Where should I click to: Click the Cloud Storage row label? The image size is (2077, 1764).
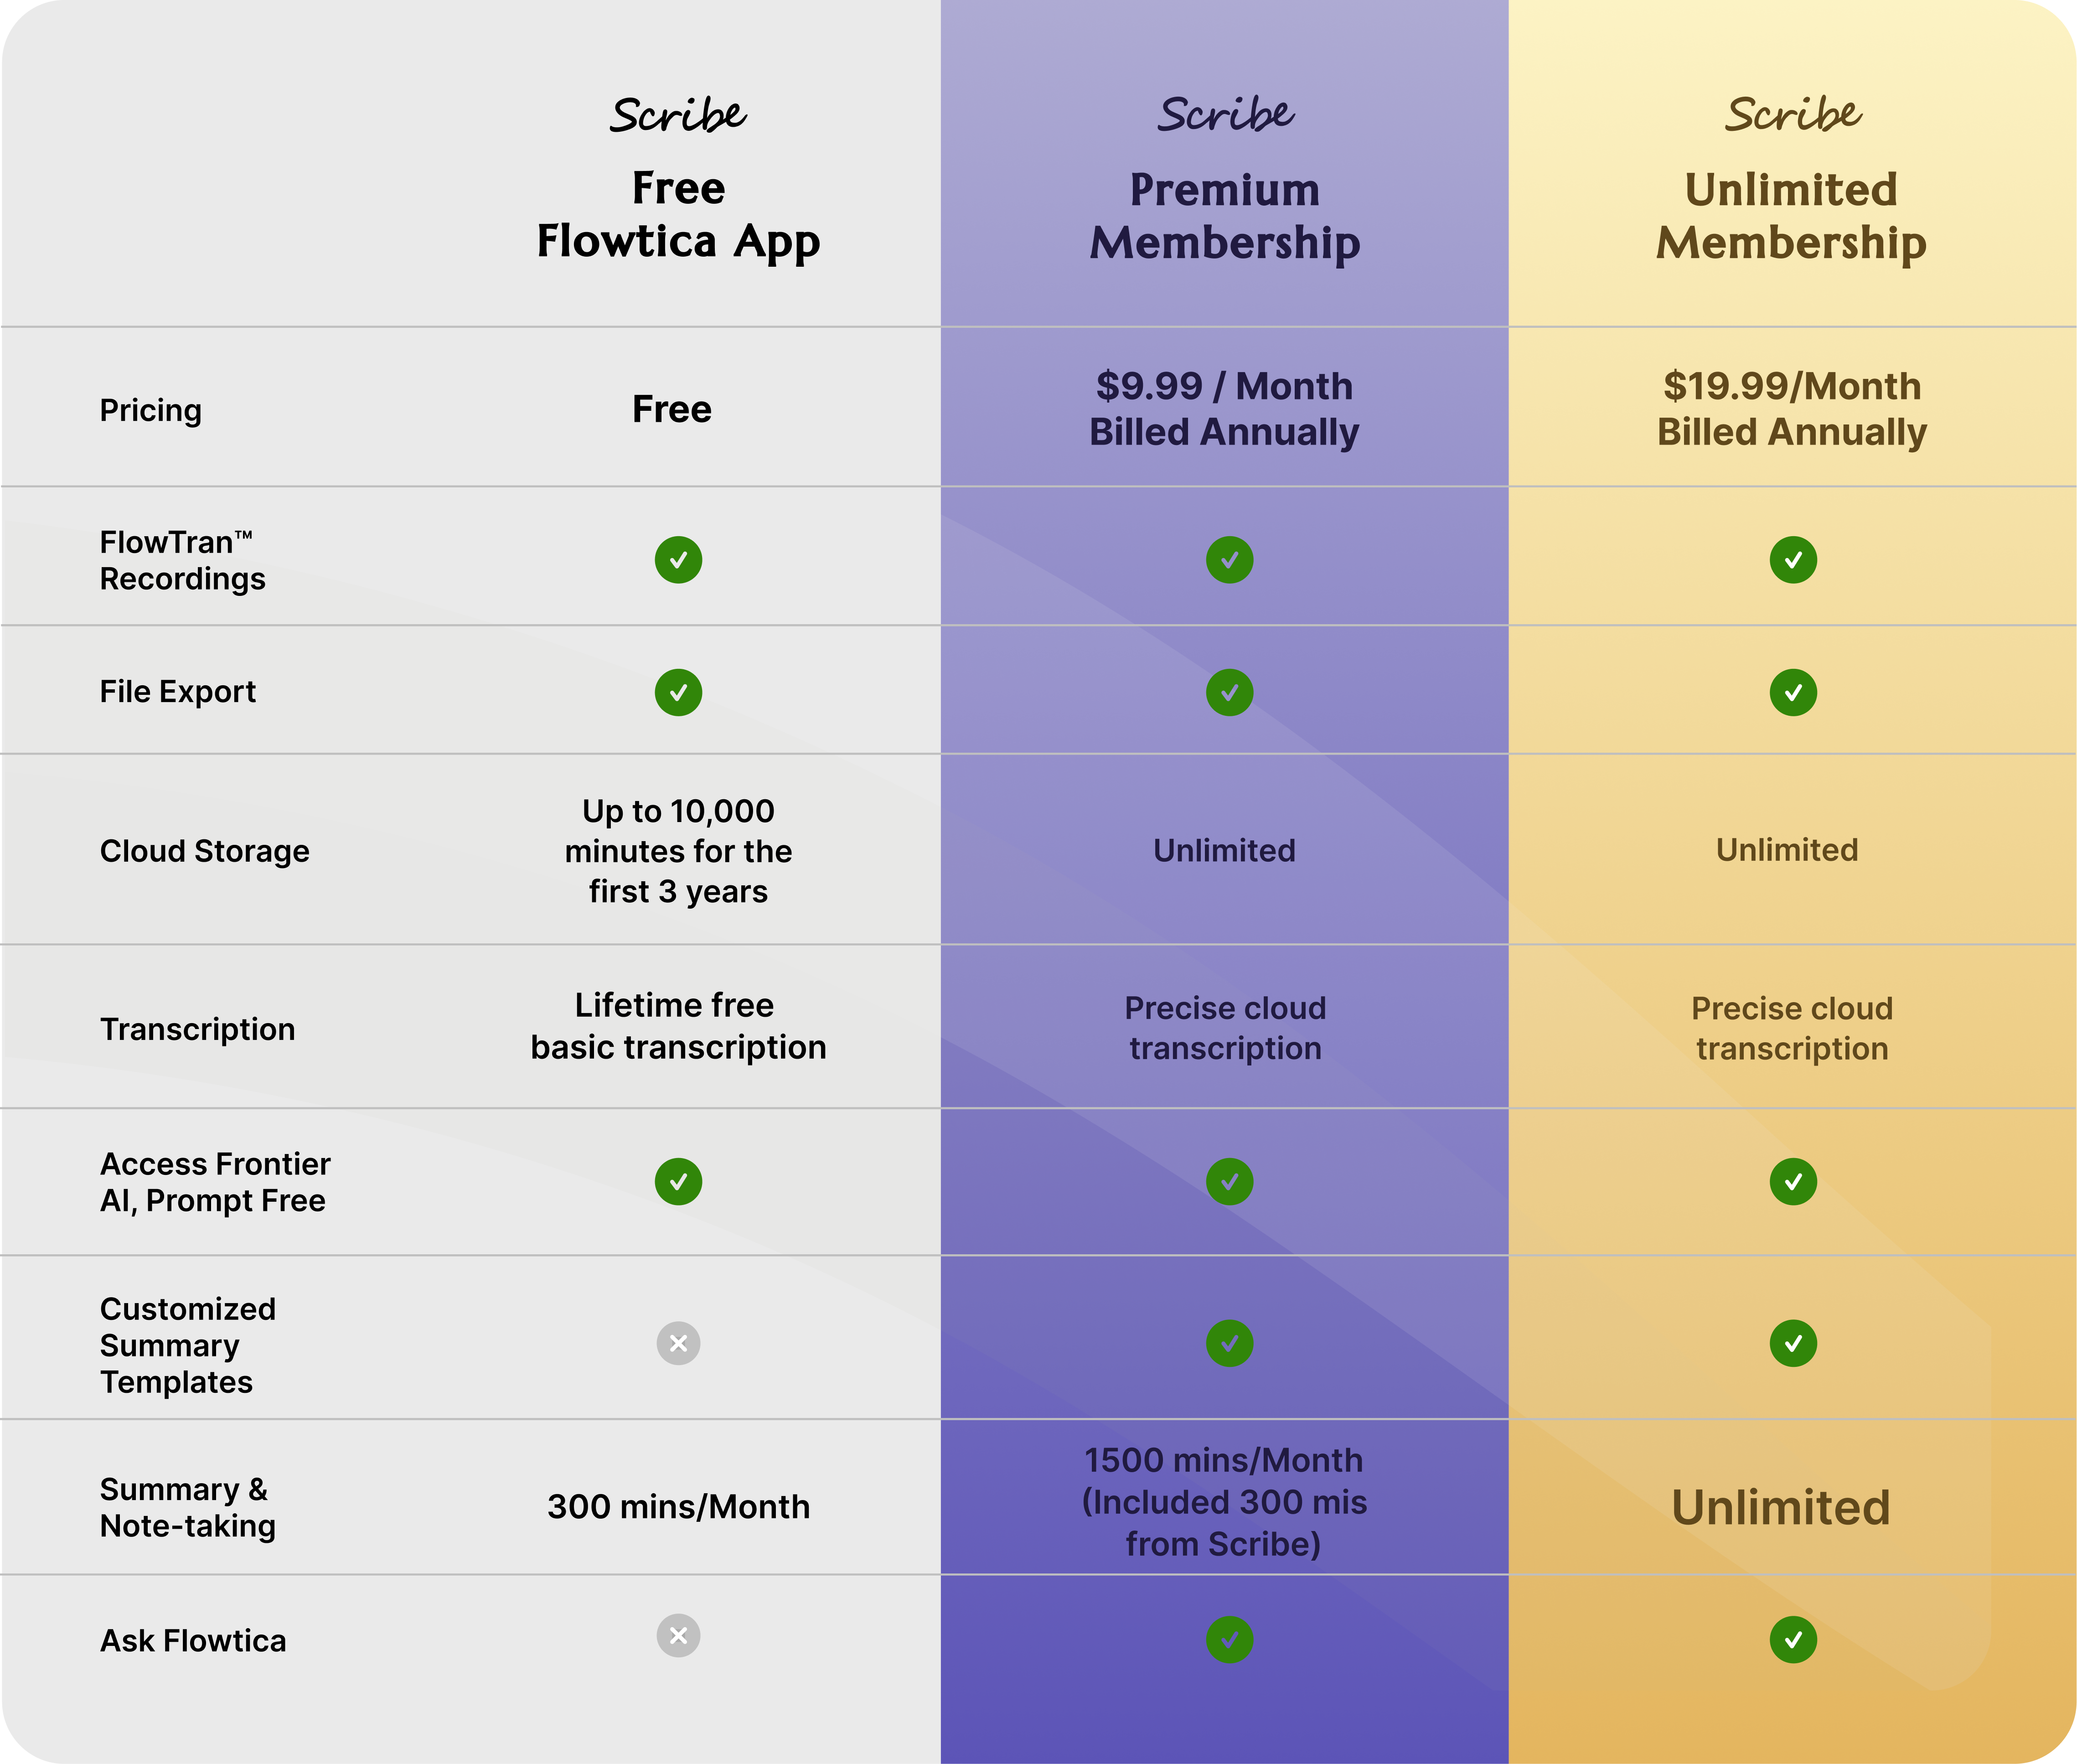click(205, 851)
